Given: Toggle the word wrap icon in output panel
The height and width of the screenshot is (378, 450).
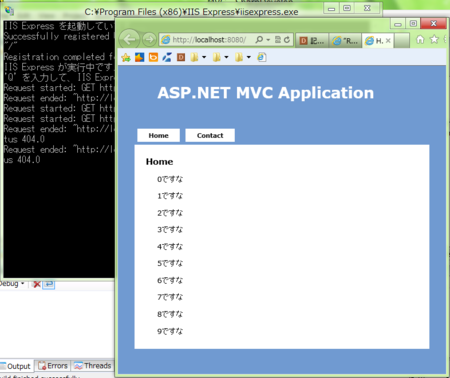Looking at the screenshot, I should tap(49, 284).
